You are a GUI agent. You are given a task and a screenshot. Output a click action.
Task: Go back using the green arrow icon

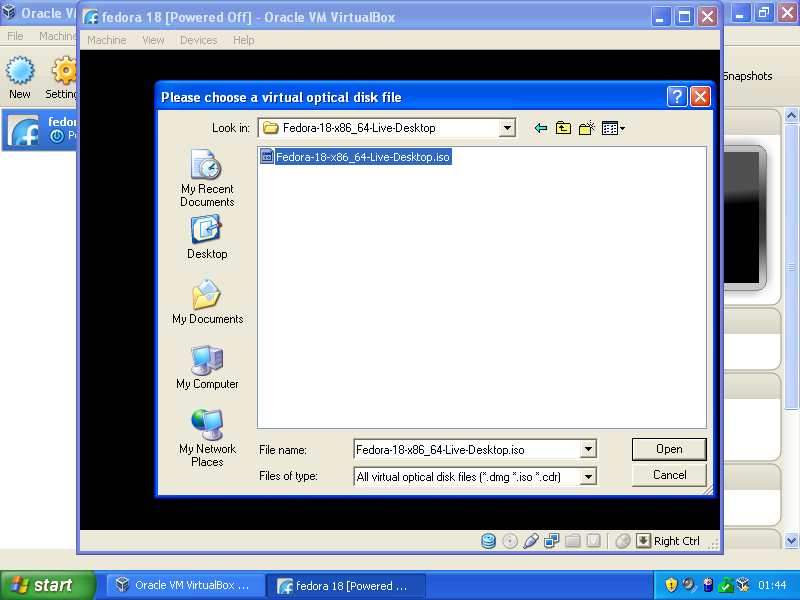[541, 128]
